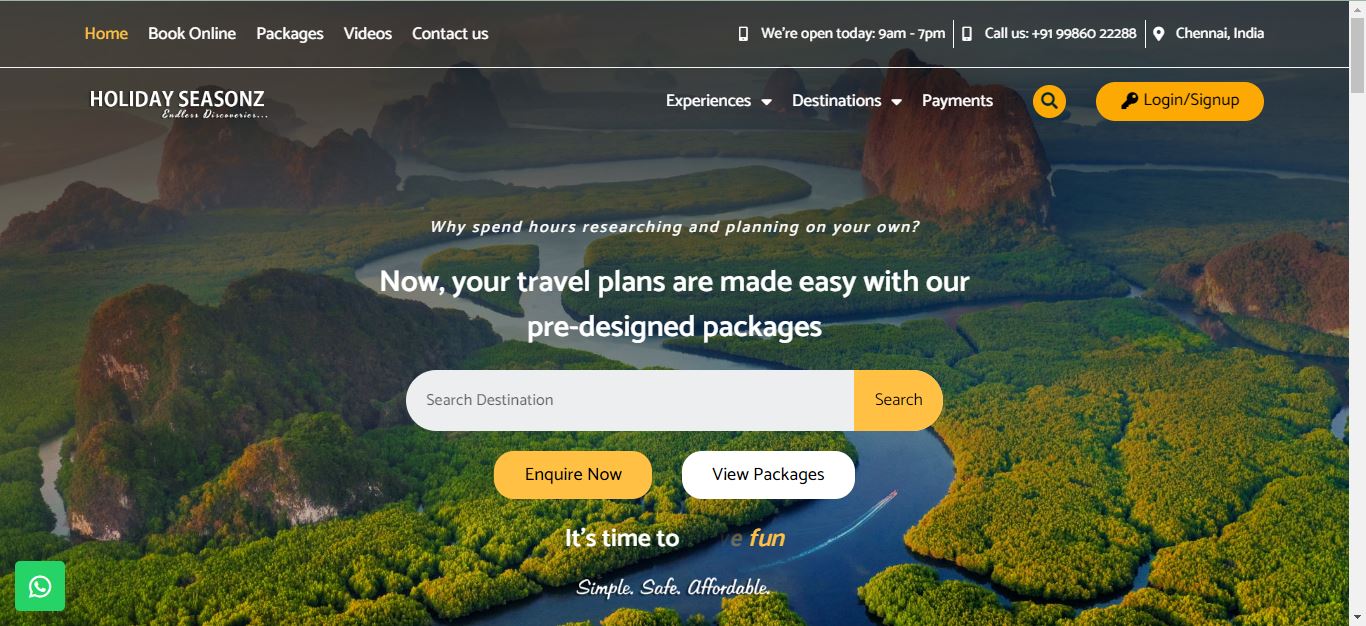Click the yellow magnifier search icon
1366x626 pixels.
[1049, 101]
